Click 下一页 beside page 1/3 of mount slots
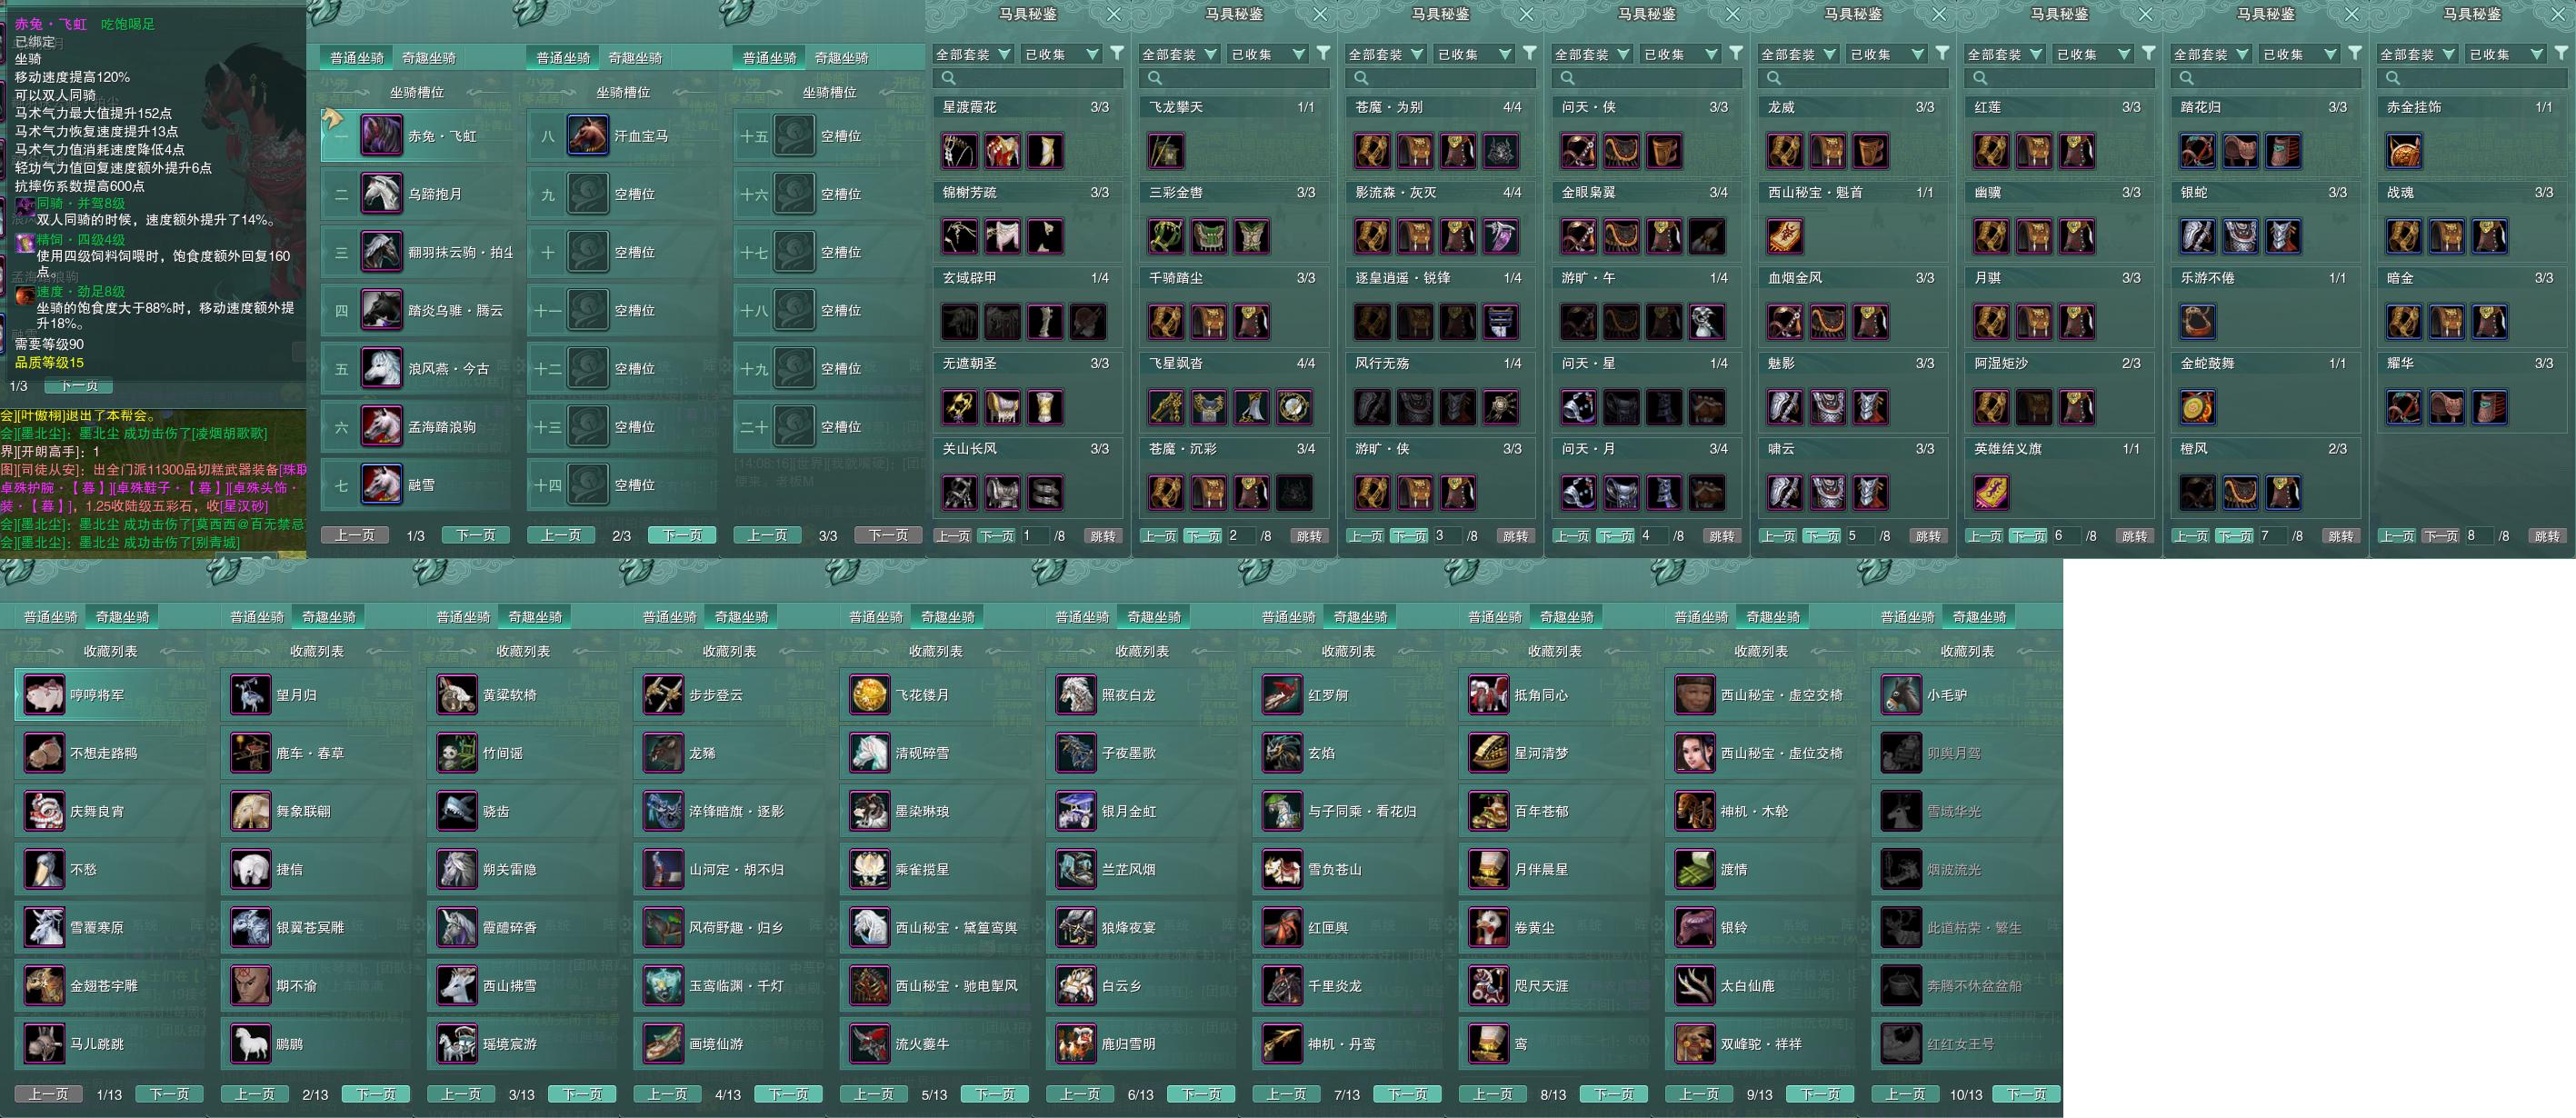This screenshot has height=1118, width=2576. point(476,535)
